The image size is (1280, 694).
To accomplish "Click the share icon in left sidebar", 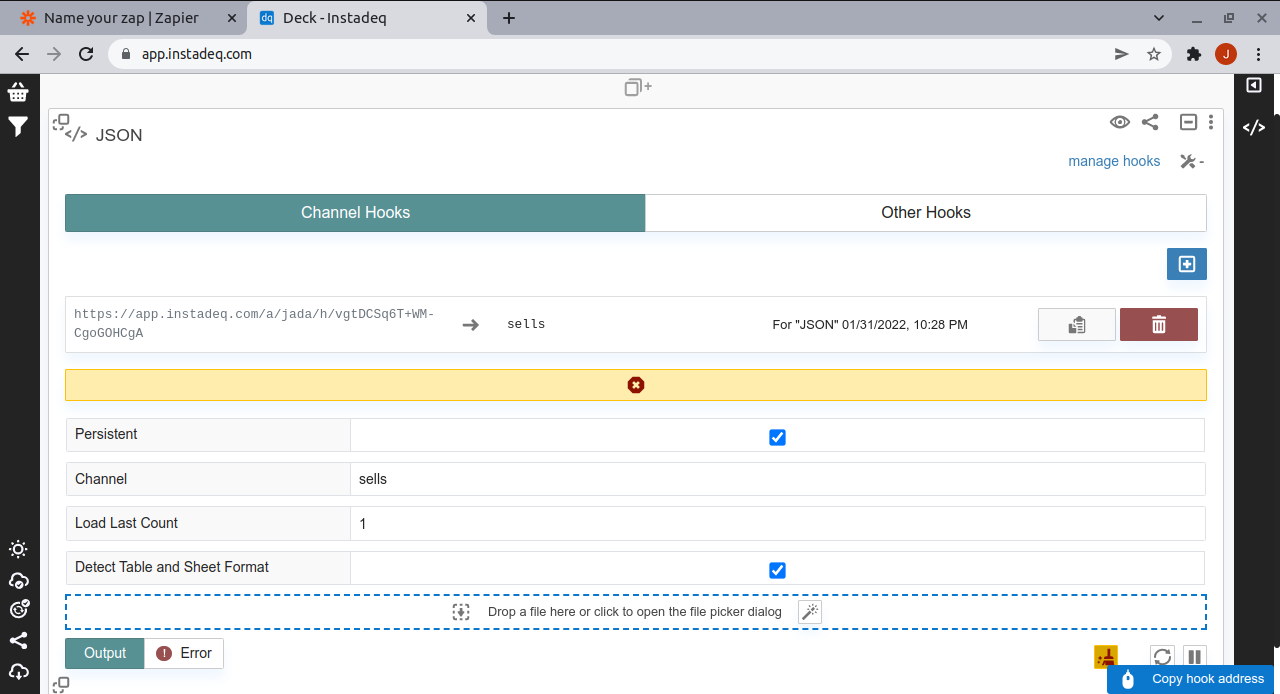I will [18, 641].
